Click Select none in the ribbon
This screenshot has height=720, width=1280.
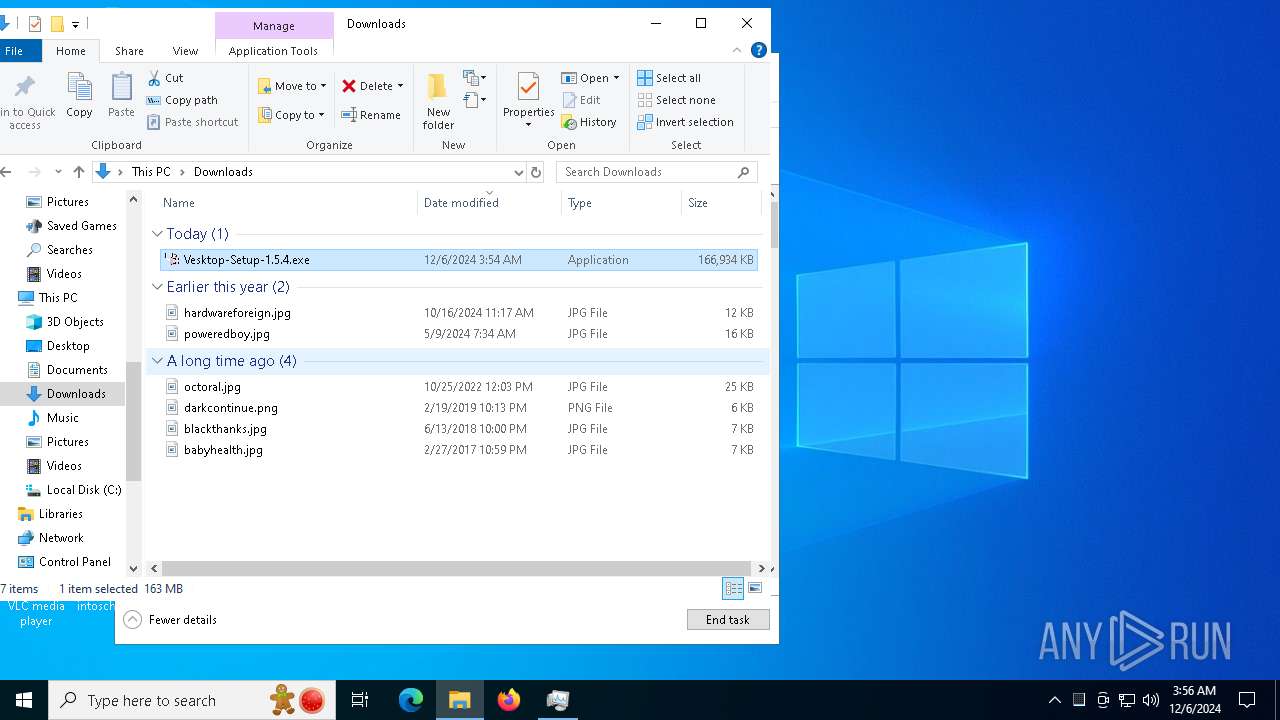(x=677, y=100)
